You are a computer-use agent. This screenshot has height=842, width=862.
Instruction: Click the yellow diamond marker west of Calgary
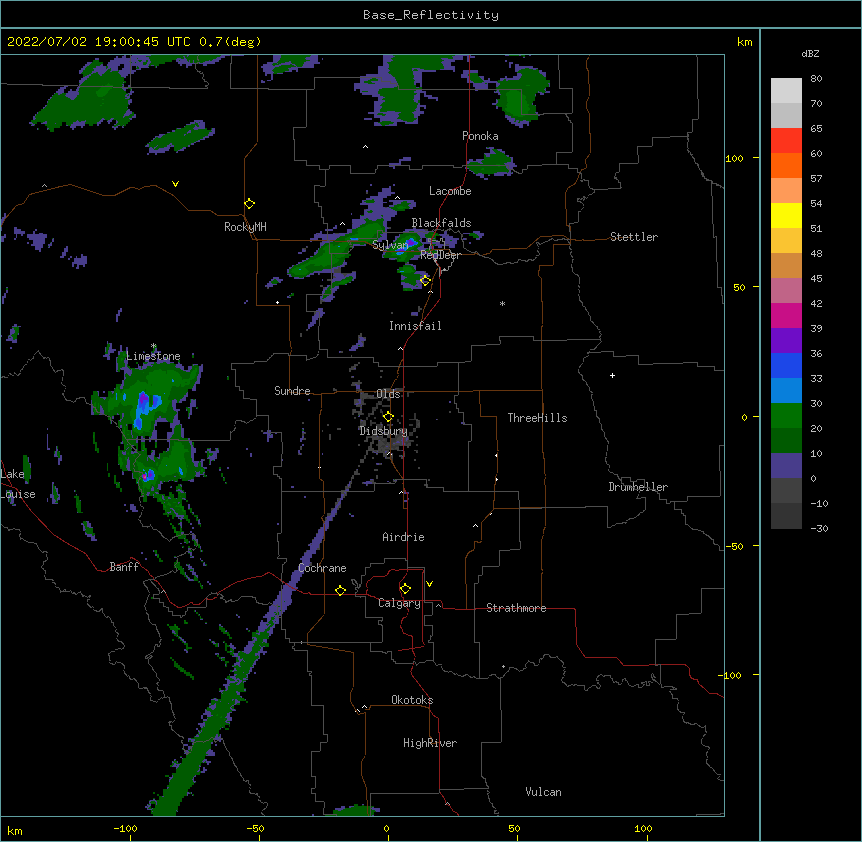pos(341,591)
